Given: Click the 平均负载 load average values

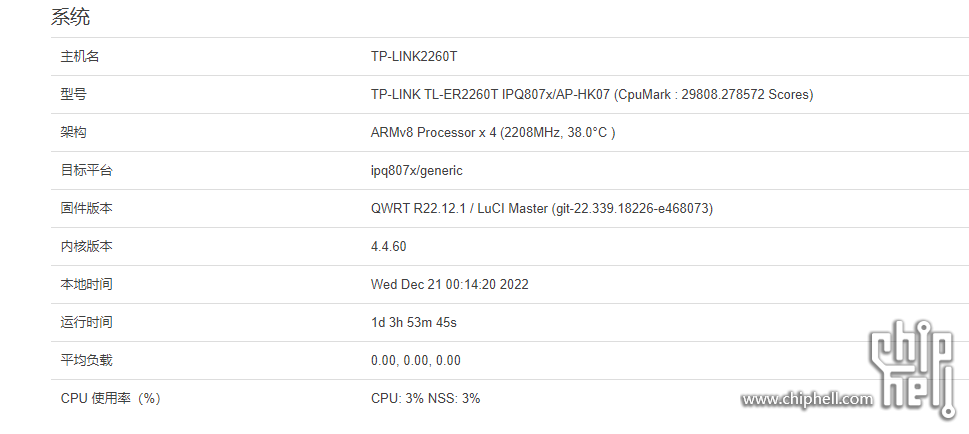Looking at the screenshot, I should pos(416,360).
